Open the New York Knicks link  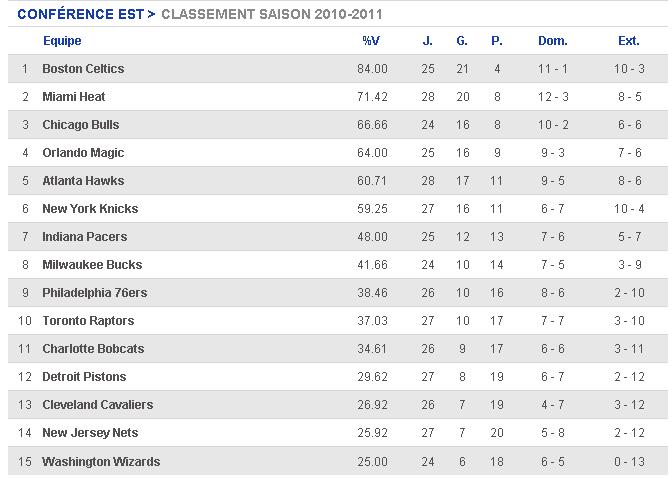pyautogui.click(x=90, y=209)
